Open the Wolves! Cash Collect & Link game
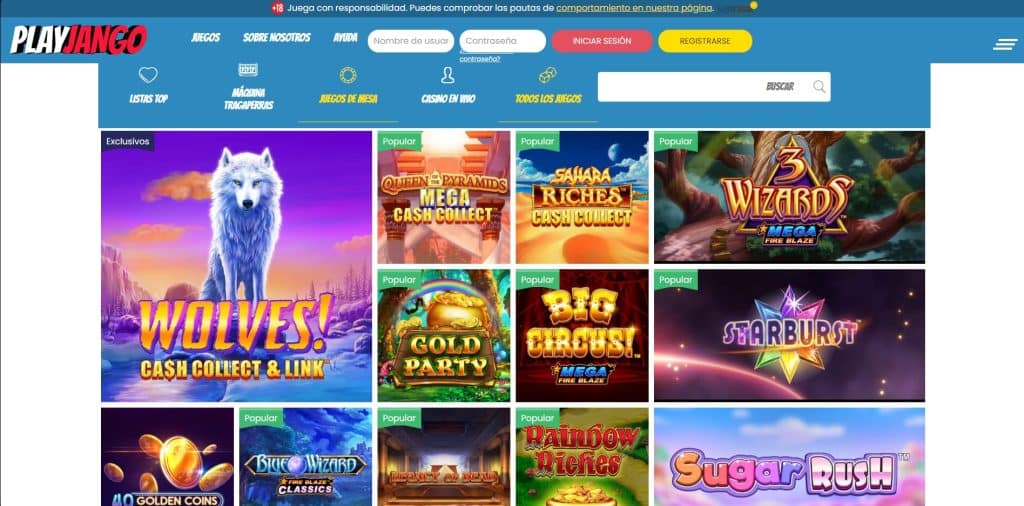 (236, 266)
